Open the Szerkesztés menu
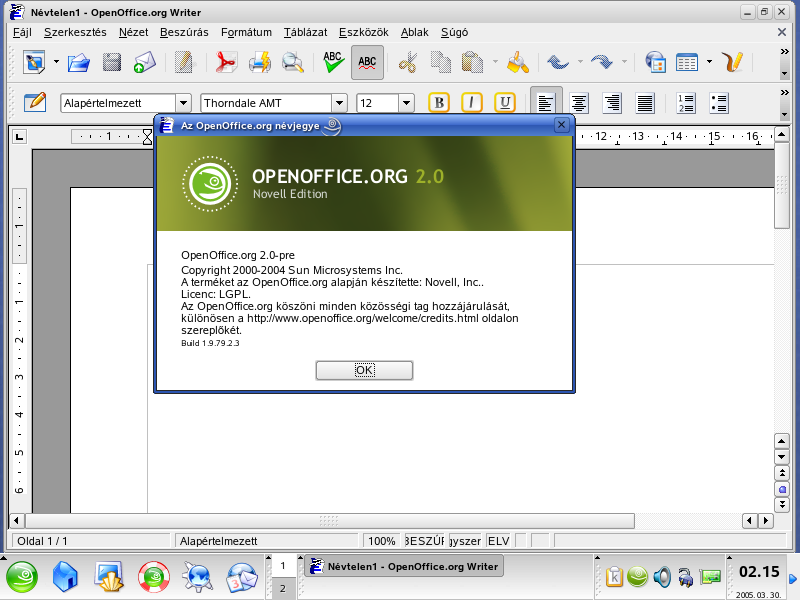This screenshot has width=800, height=600. point(75,32)
